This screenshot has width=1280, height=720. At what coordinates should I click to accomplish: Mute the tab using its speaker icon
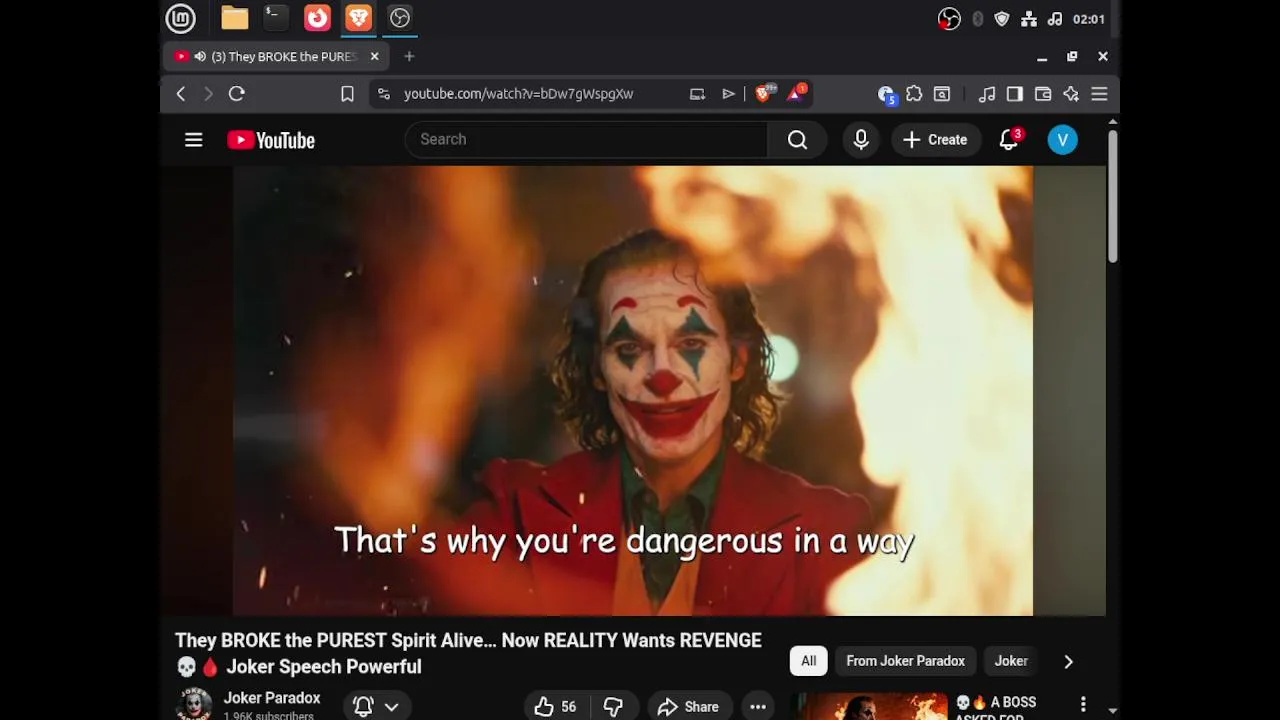tap(200, 57)
